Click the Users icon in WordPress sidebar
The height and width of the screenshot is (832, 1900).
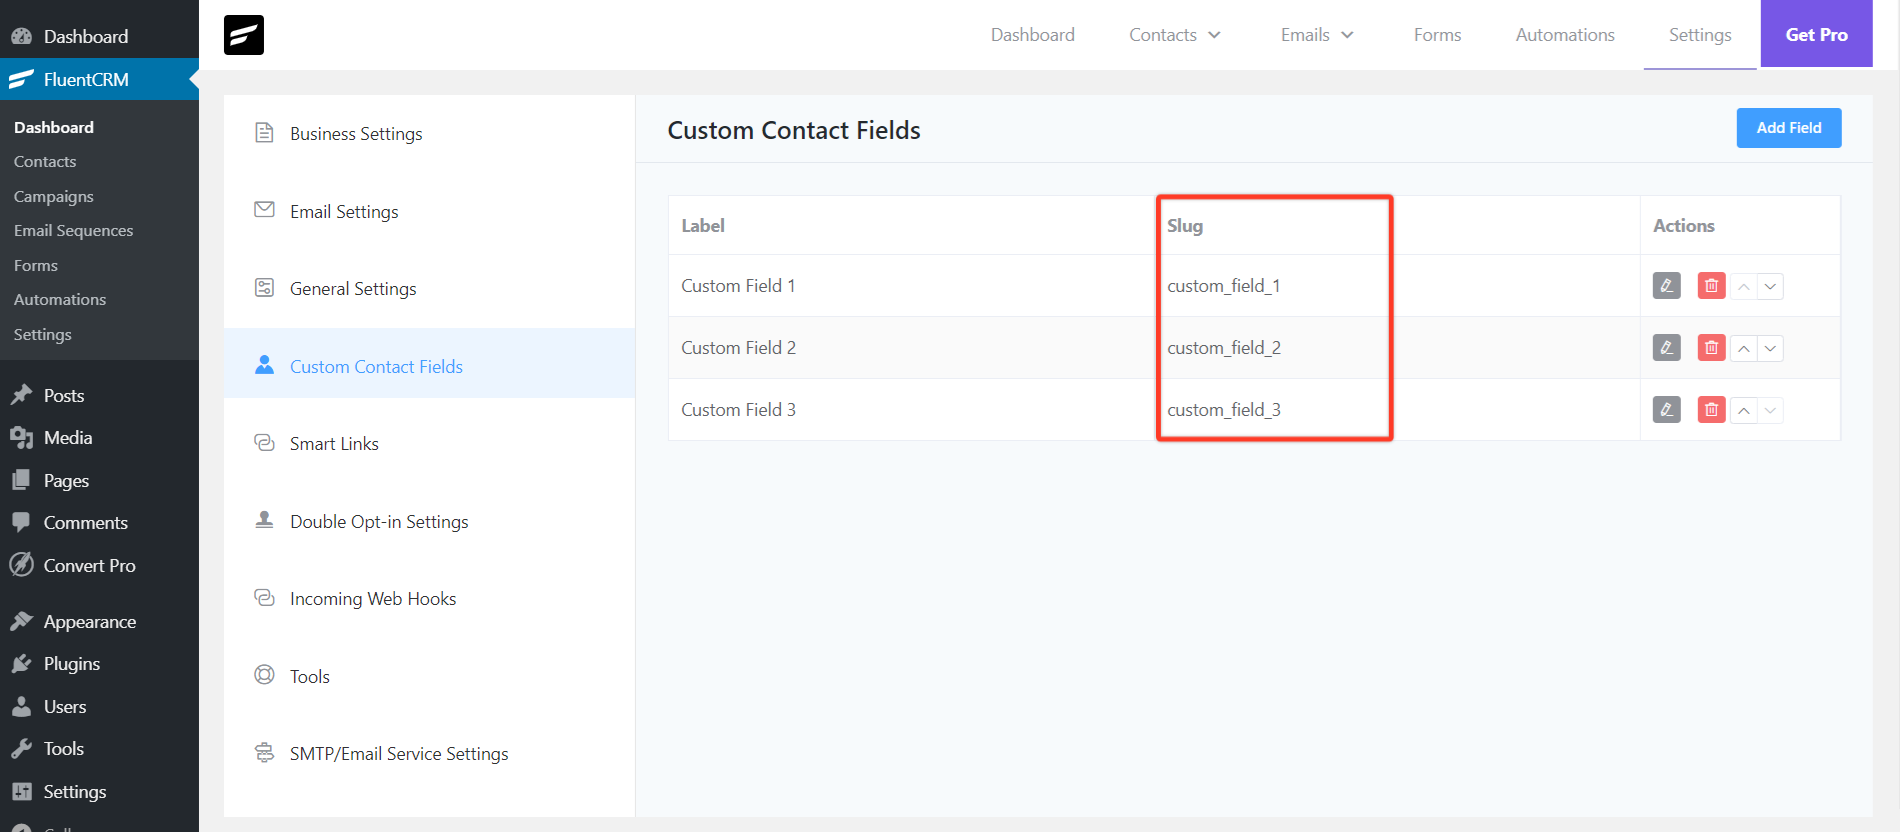[22, 706]
